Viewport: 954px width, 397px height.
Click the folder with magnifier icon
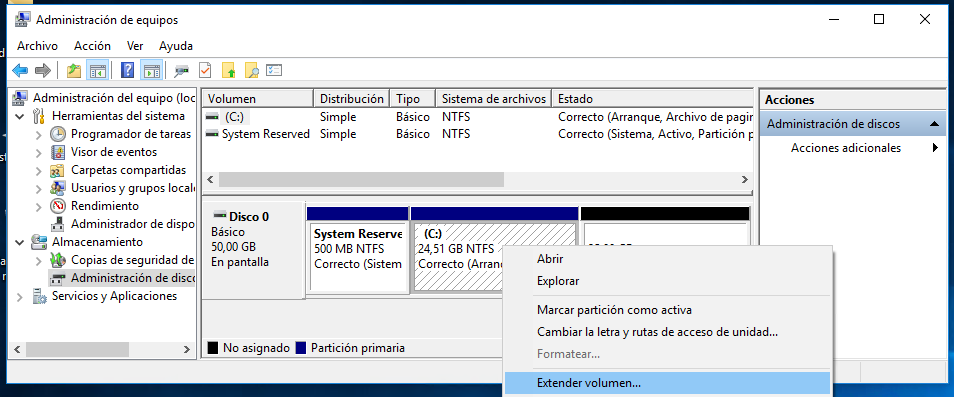(x=252, y=71)
